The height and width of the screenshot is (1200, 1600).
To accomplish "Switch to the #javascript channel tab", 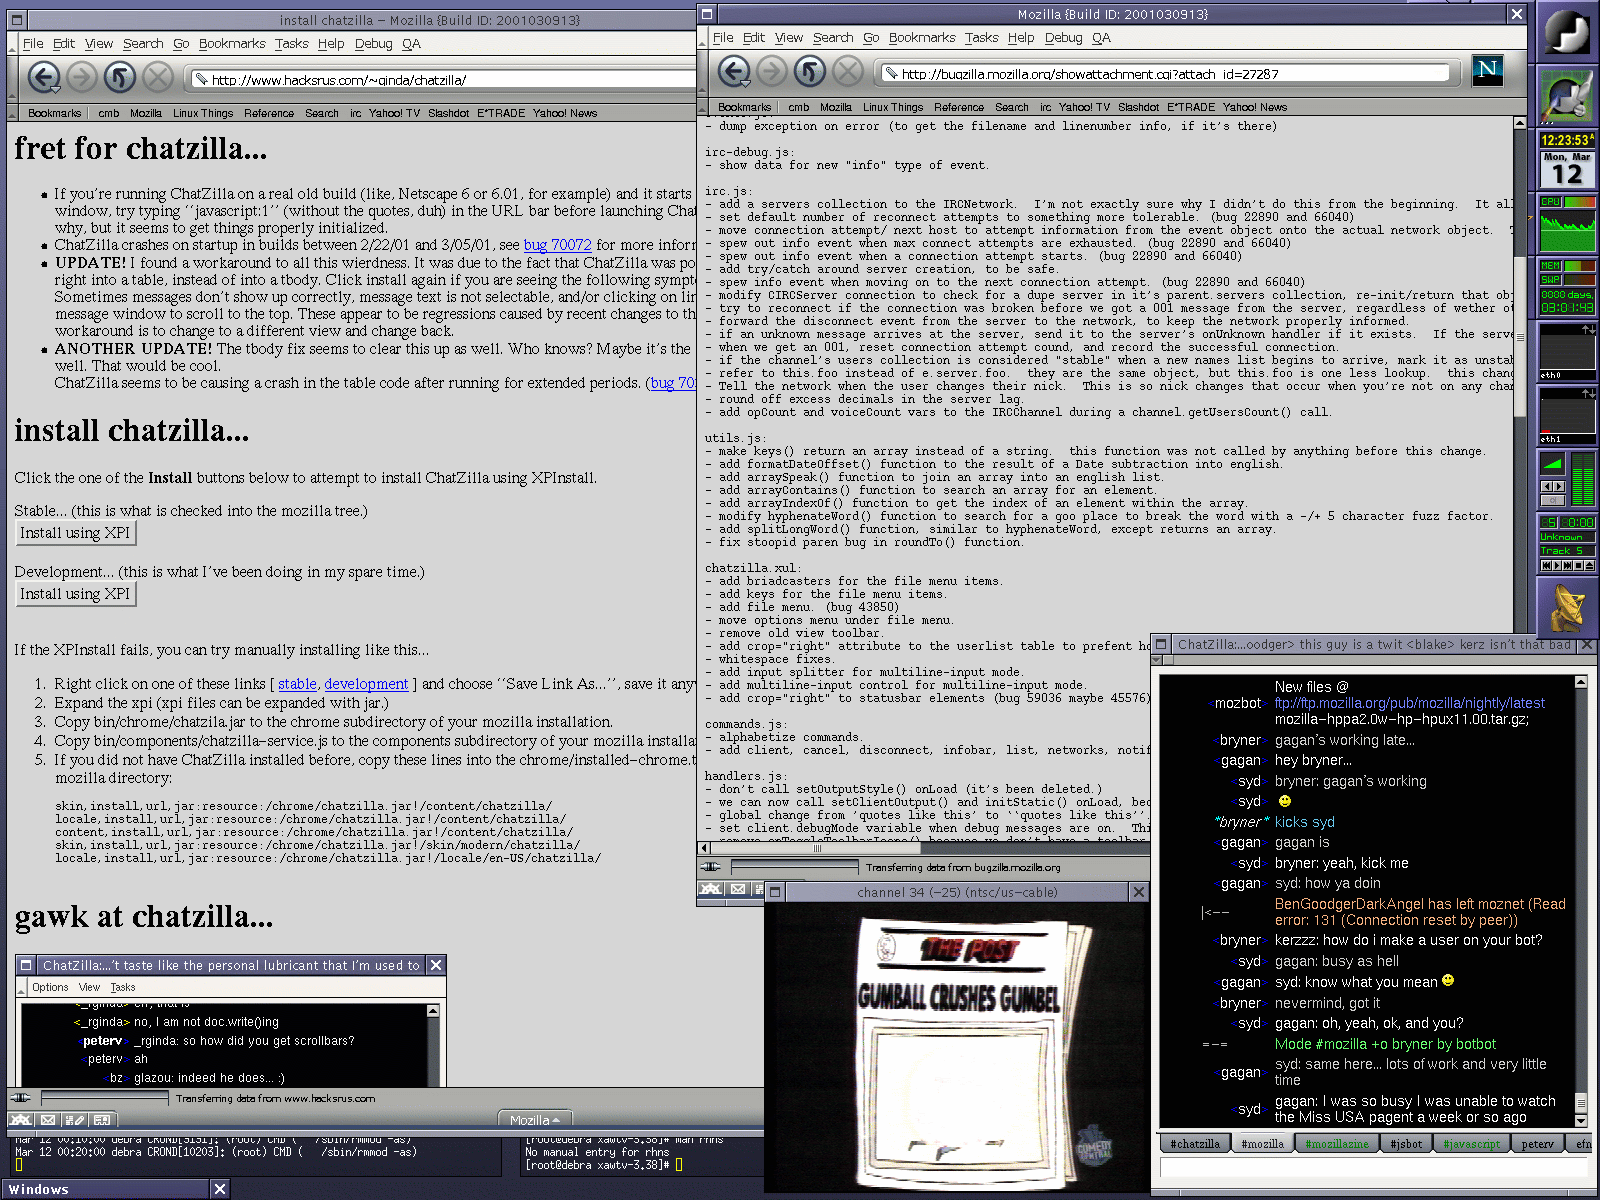I will [1472, 1143].
